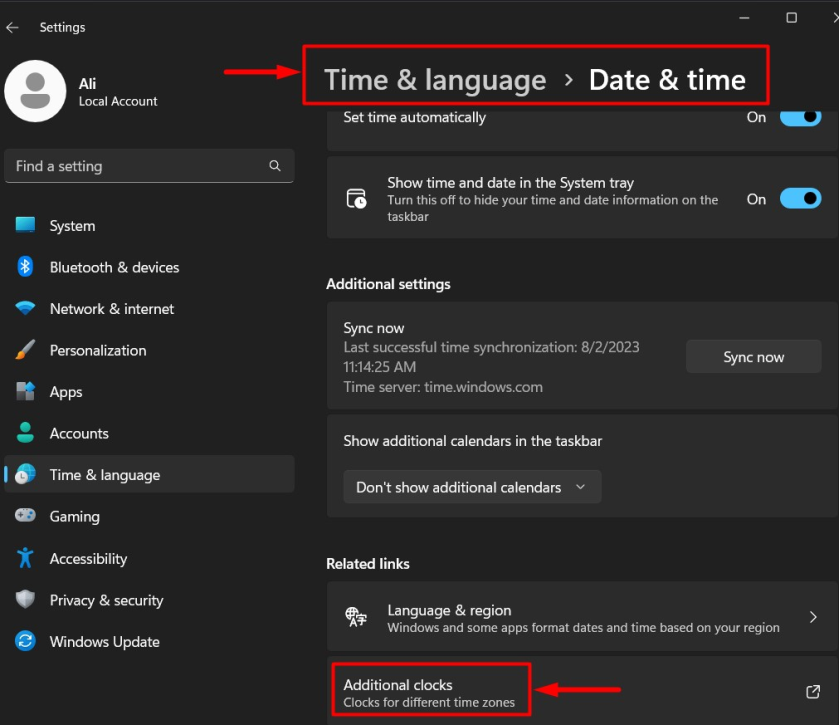This screenshot has height=725, width=839.
Task: Click the search magnifier icon
Action: (x=275, y=166)
